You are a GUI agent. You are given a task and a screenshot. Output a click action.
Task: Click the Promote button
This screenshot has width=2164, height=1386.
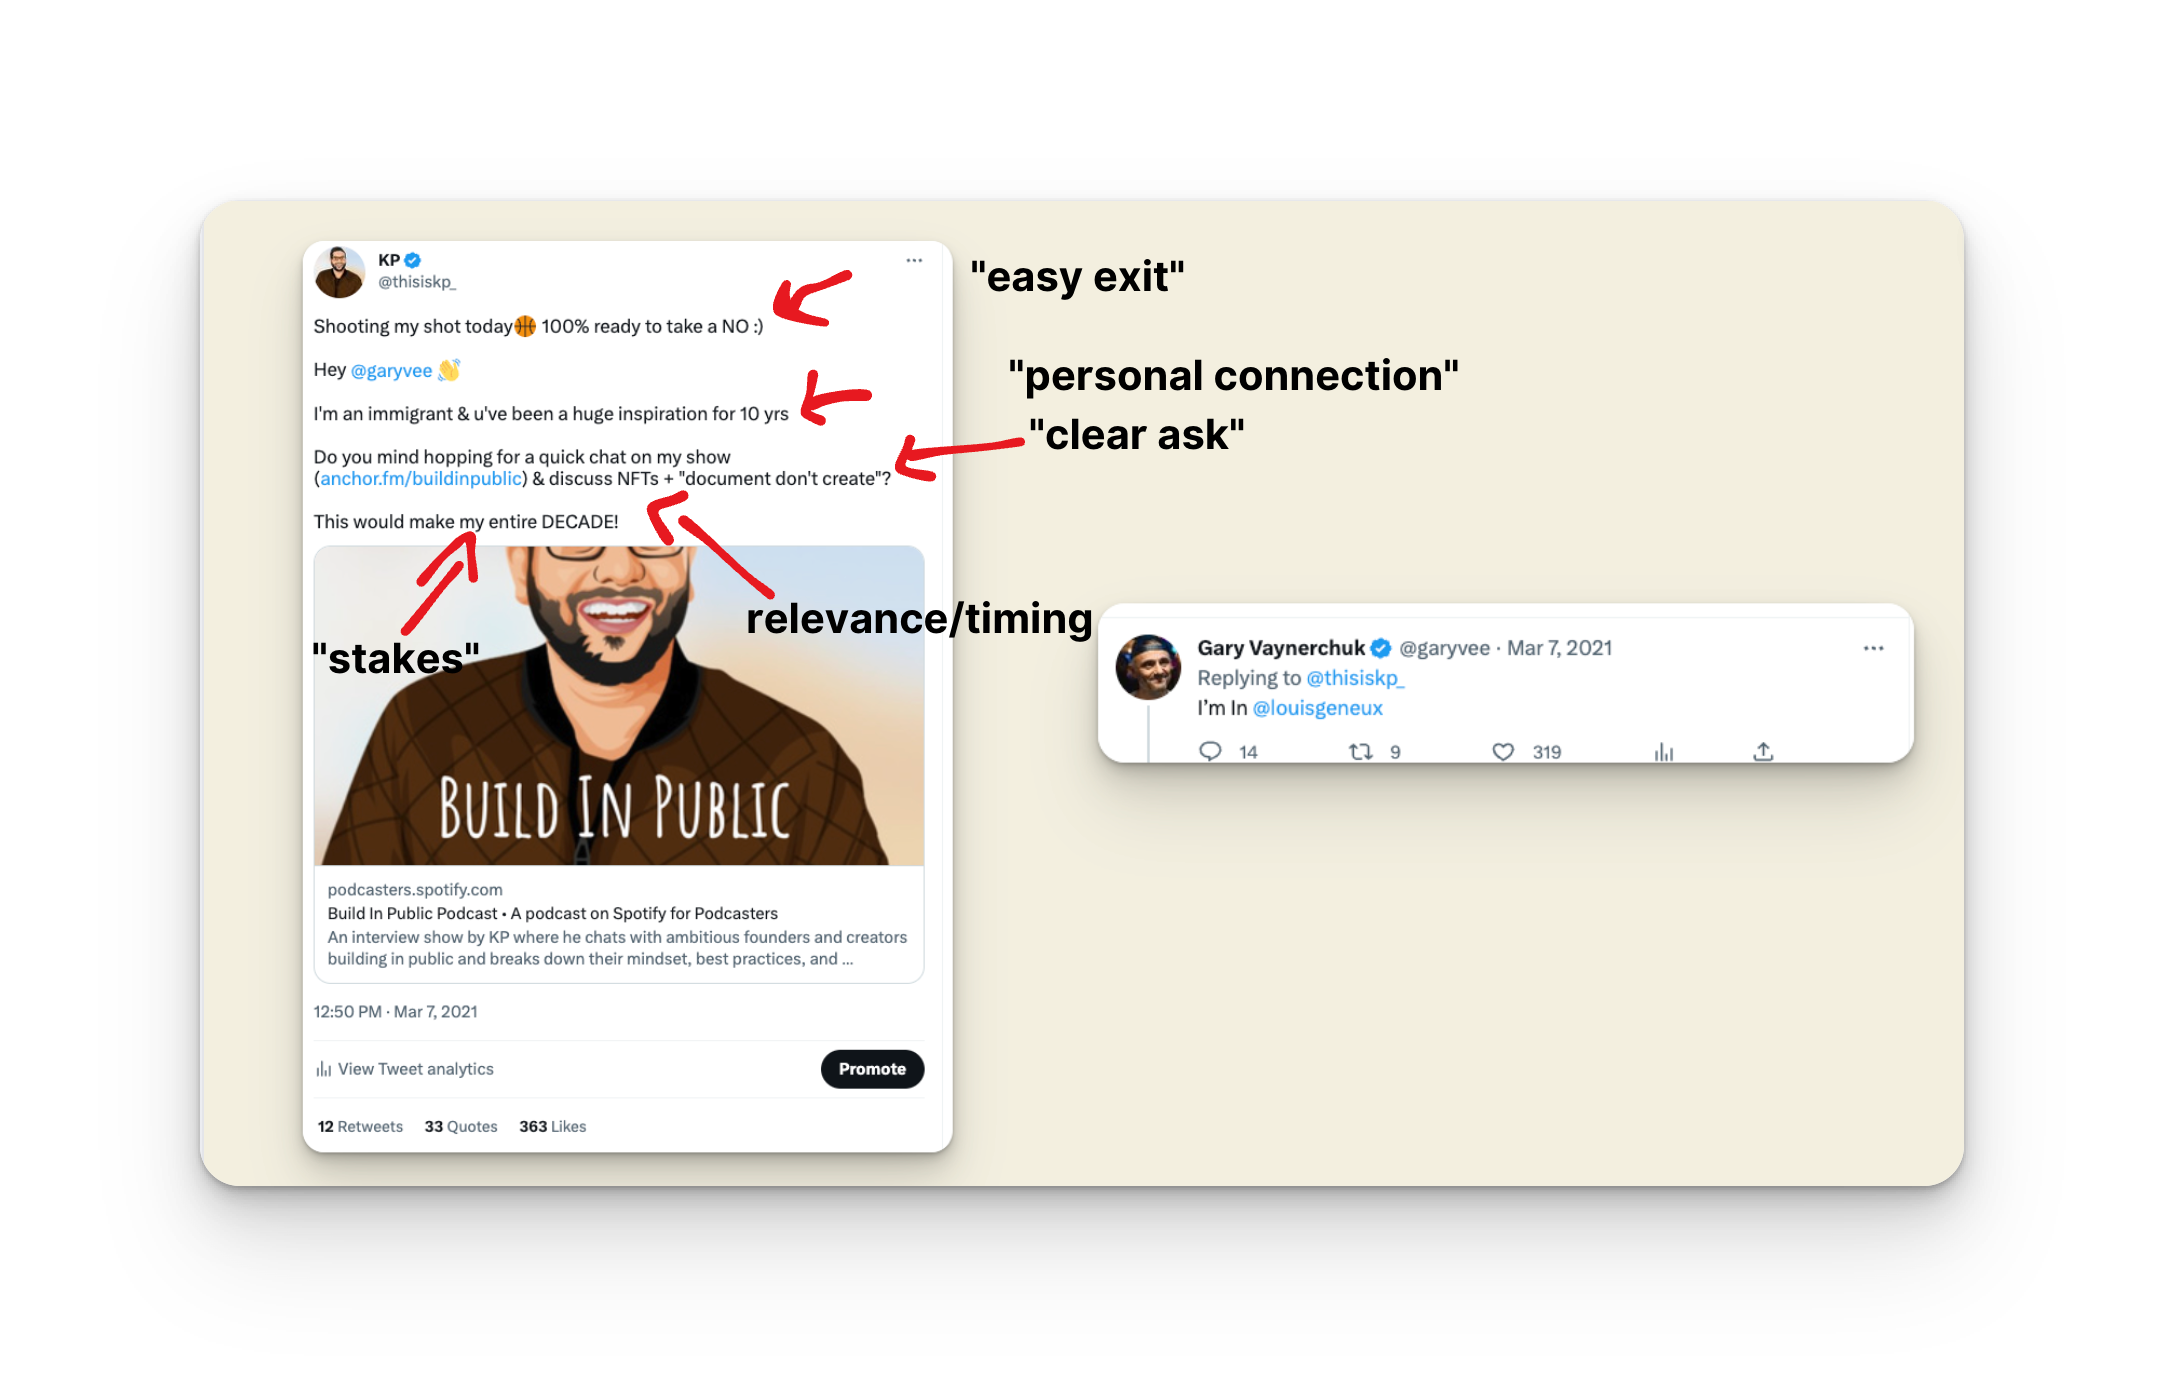[872, 1069]
